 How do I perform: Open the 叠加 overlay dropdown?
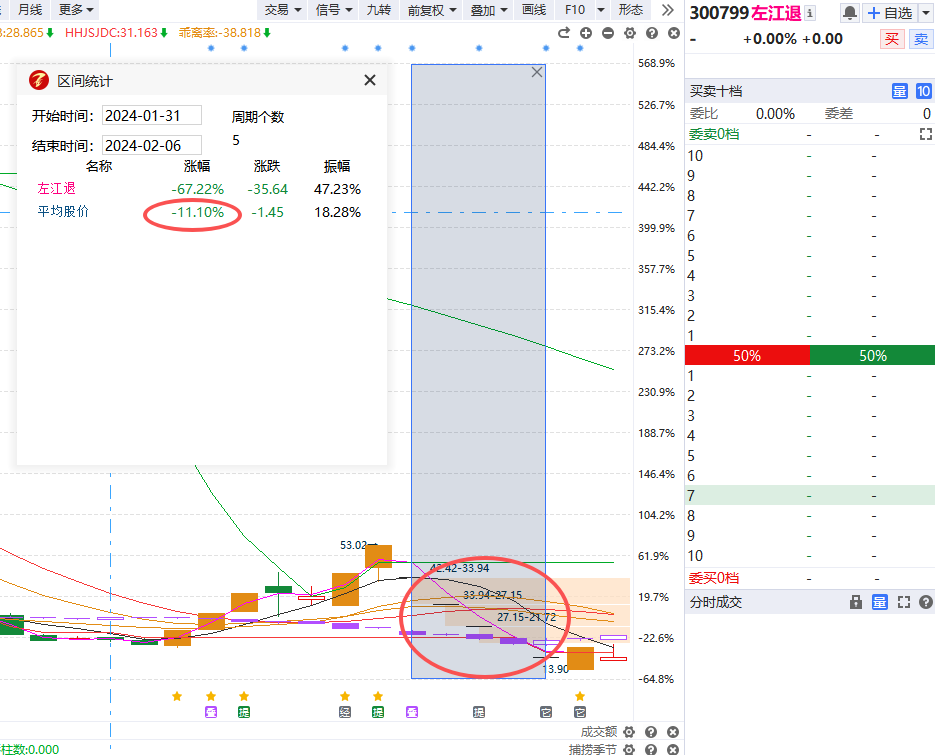click(x=488, y=10)
